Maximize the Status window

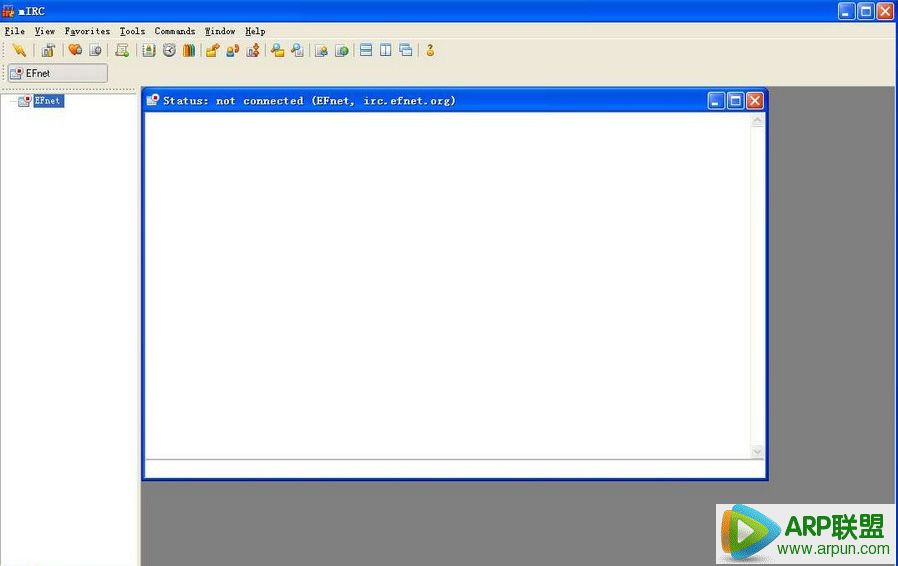(735, 101)
